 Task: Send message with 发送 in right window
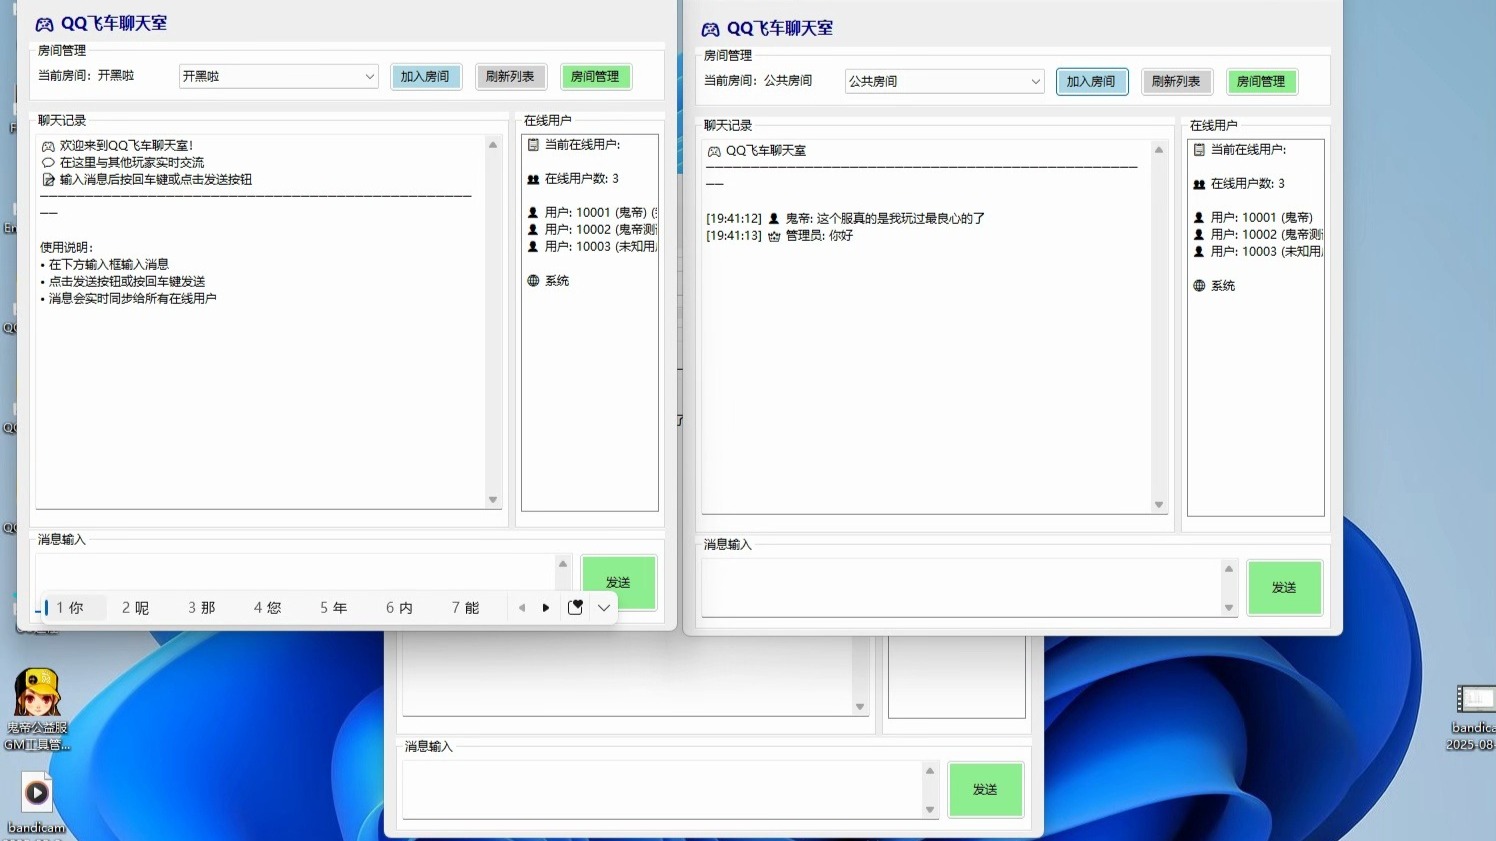click(x=1285, y=588)
